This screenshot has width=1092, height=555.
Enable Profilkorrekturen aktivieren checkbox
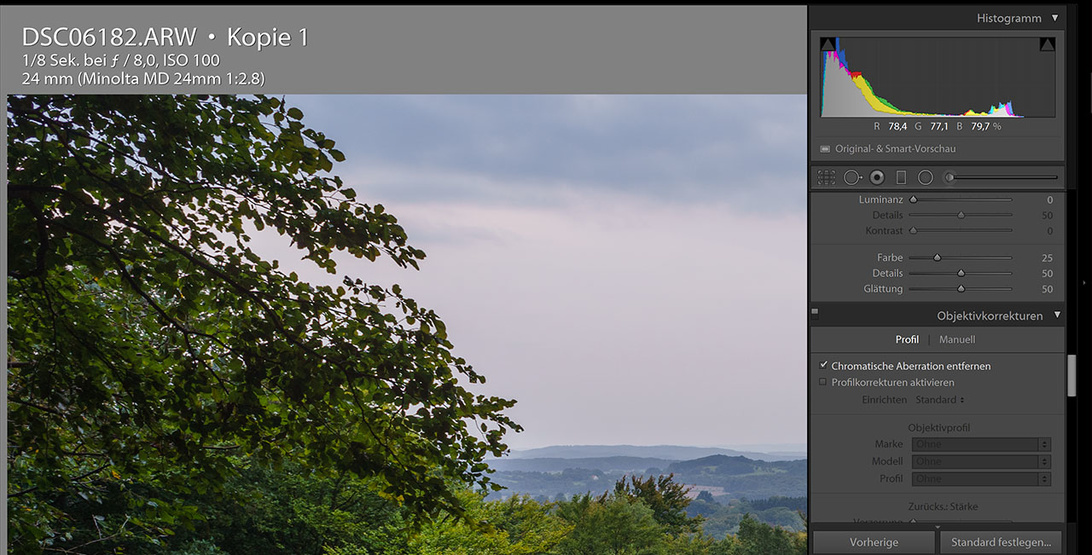(823, 382)
